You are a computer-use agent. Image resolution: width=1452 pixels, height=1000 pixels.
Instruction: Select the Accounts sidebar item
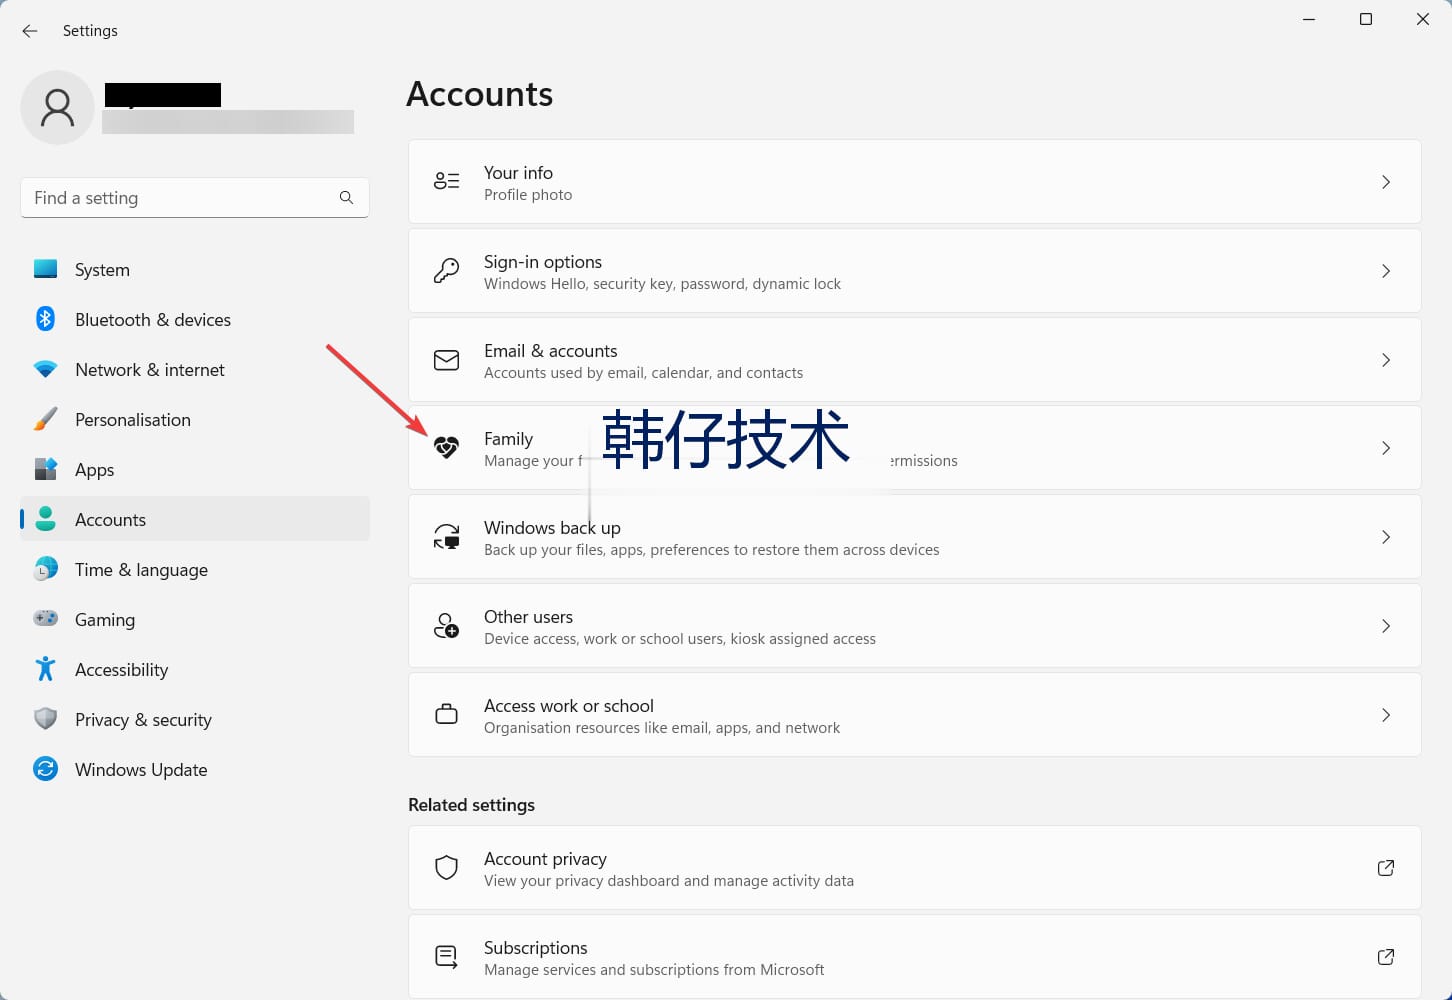pyautogui.click(x=195, y=520)
